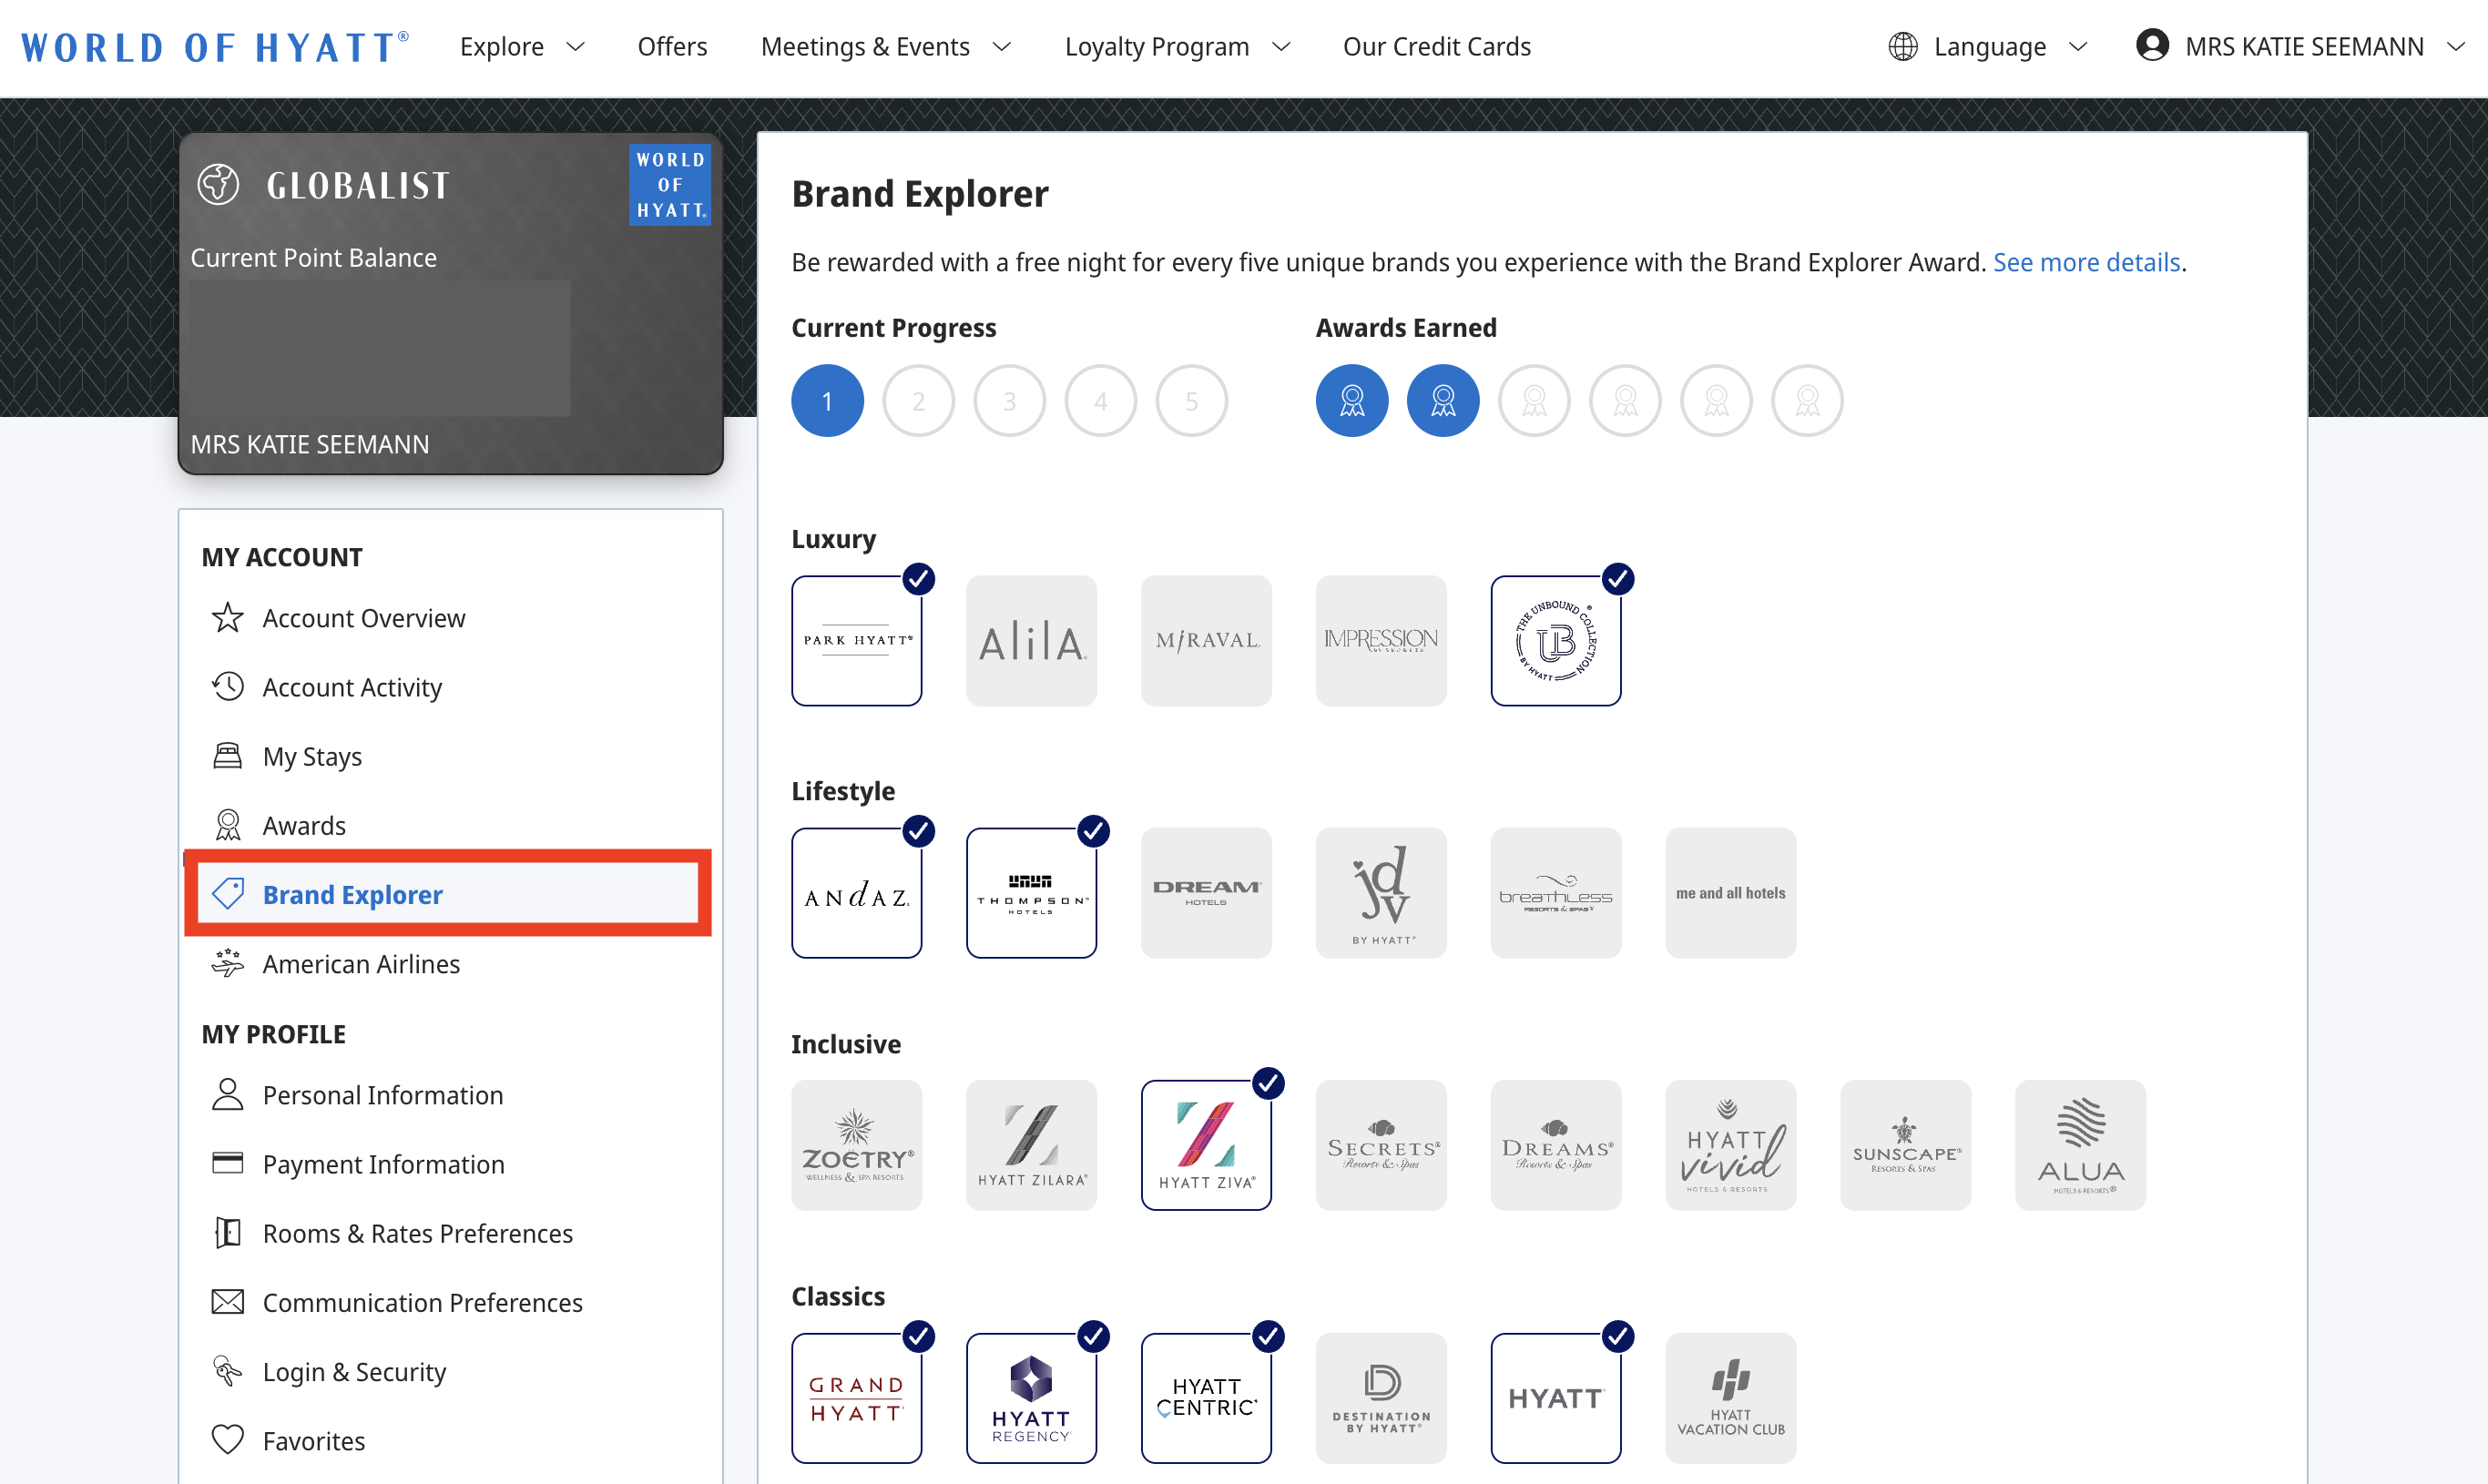Screen dimensions: 2488x1484
Task: Click the Grand Hyatt checkmark badge
Action: click(919, 1336)
